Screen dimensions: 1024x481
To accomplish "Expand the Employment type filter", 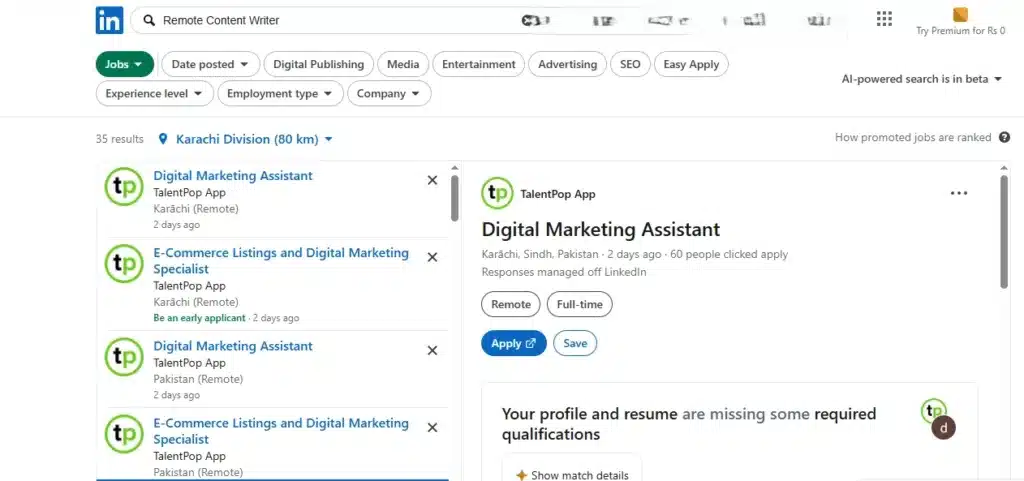I will point(280,93).
